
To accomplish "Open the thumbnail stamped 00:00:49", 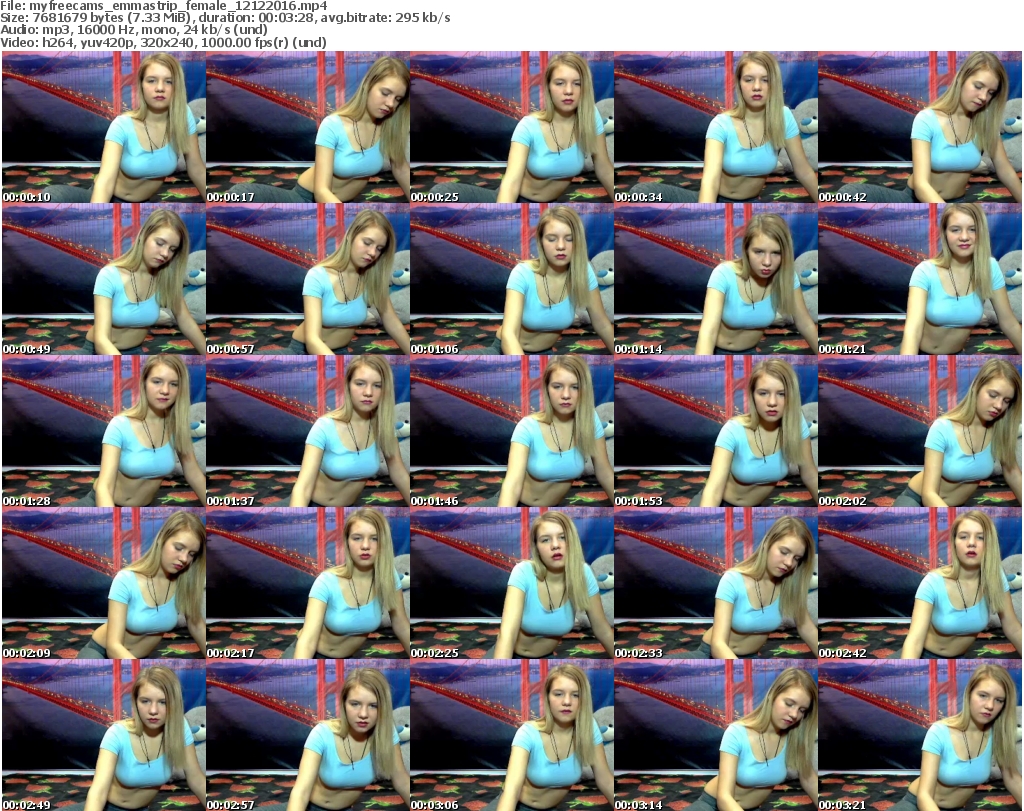I will click(x=104, y=279).
